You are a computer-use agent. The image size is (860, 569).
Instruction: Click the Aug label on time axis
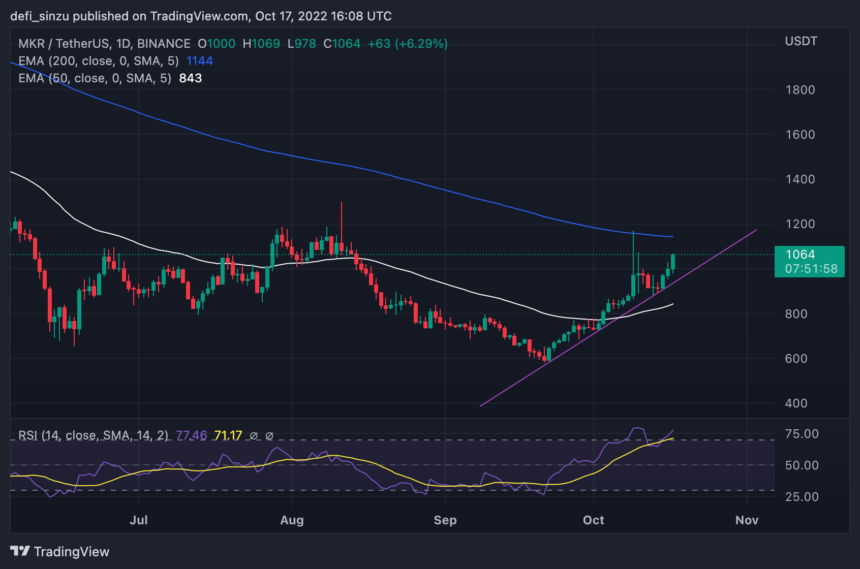(292, 520)
